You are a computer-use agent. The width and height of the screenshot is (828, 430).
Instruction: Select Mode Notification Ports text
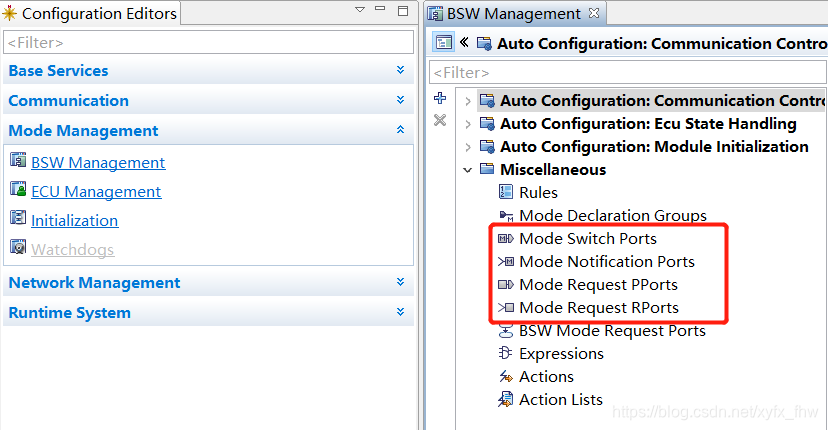[607, 261]
